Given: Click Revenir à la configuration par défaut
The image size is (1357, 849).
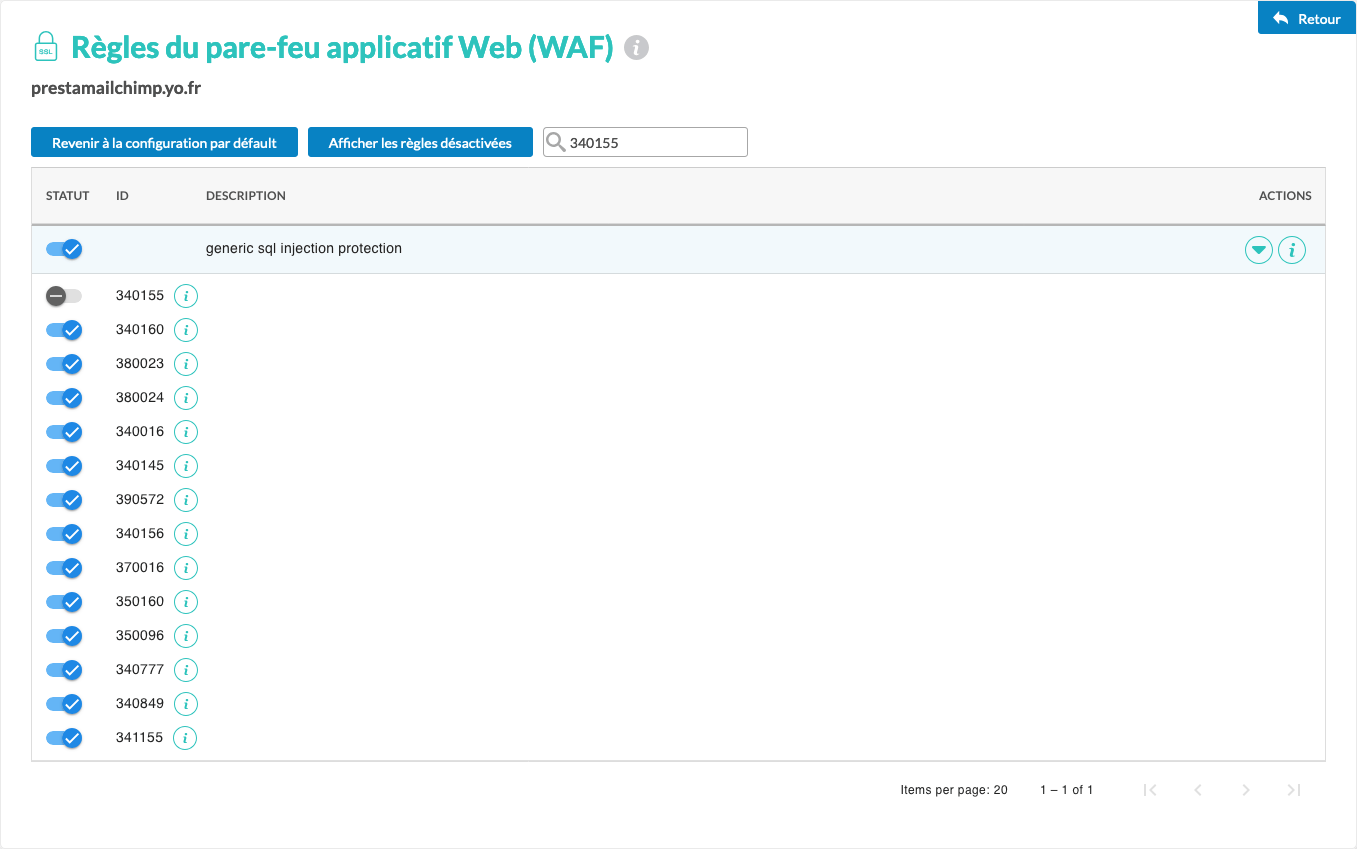Looking at the screenshot, I should (x=164, y=143).
